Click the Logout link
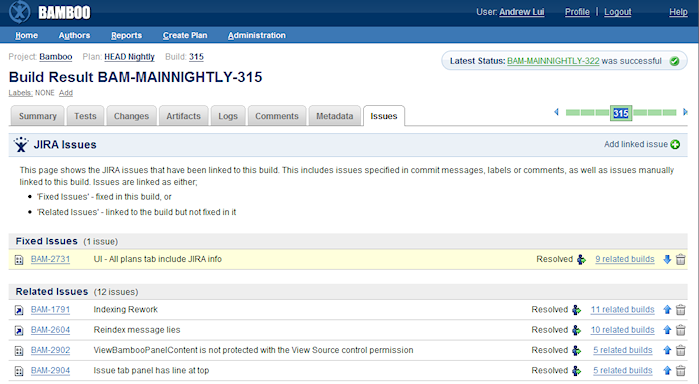The height and width of the screenshot is (384, 699). pos(617,12)
